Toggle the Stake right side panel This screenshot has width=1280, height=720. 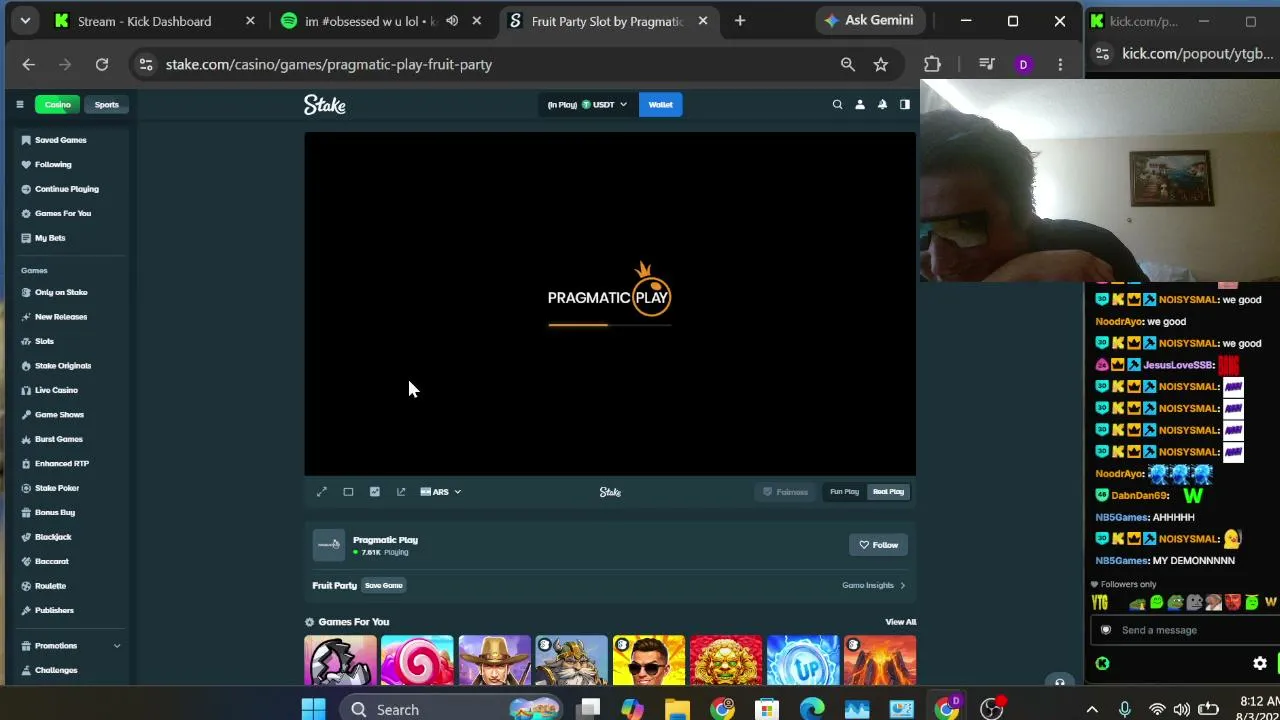click(x=904, y=104)
